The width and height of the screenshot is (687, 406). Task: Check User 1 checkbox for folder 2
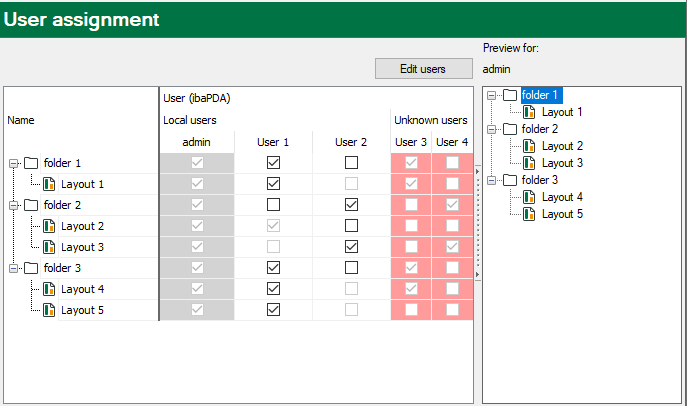(273, 204)
